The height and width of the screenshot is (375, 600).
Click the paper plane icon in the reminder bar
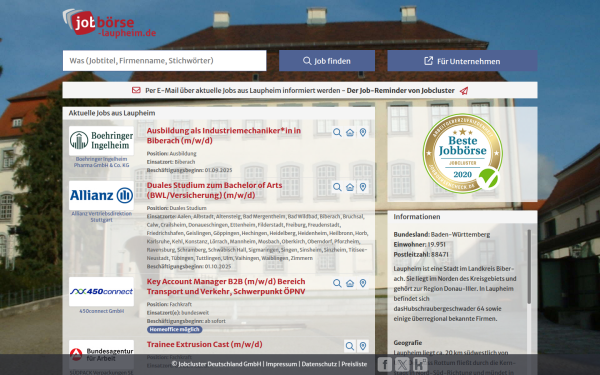click(x=464, y=91)
